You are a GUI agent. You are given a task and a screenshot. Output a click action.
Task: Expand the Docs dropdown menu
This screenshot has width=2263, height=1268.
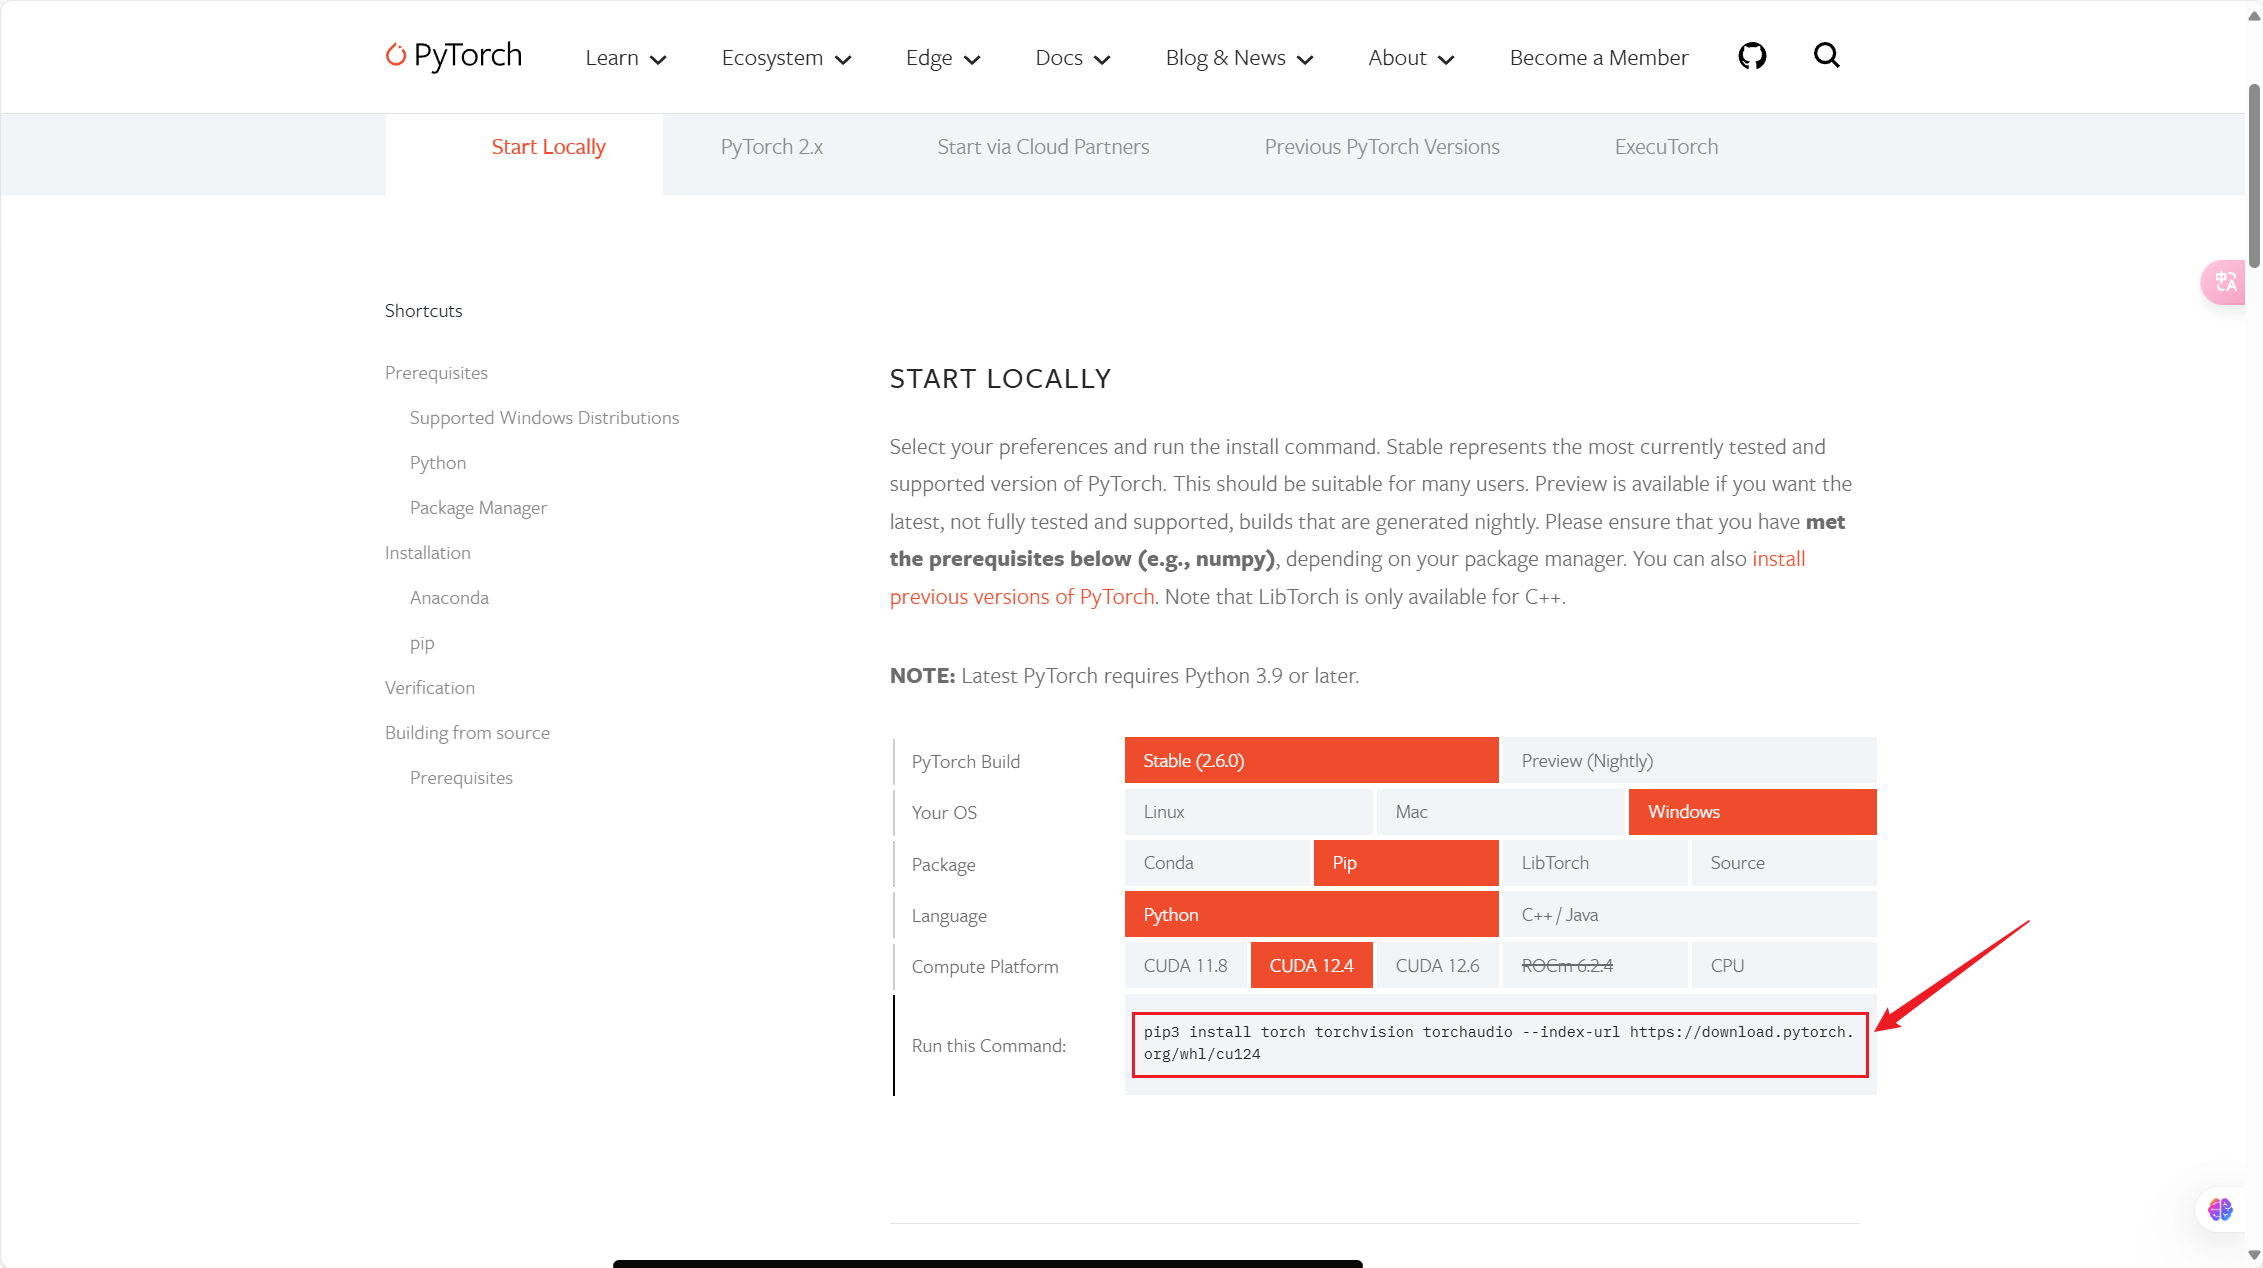tap(1073, 58)
